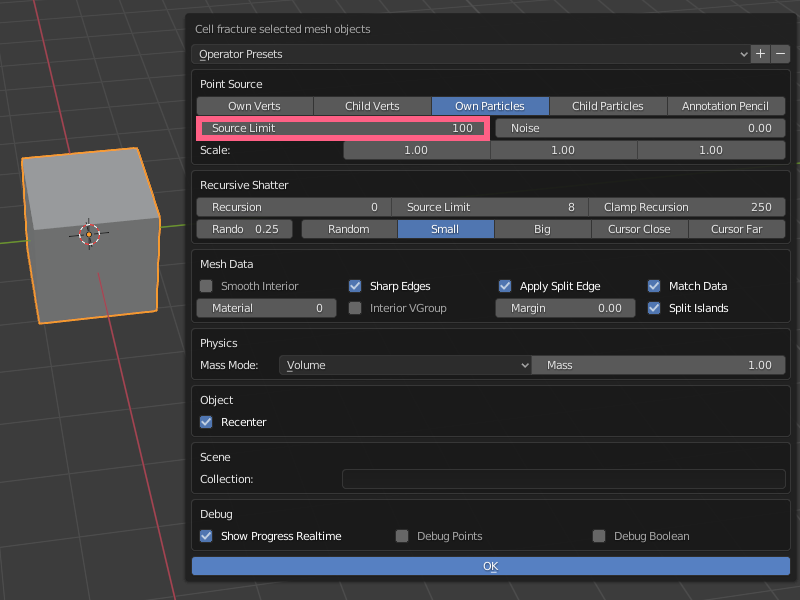Toggle the Recenter checkbox
Image resolution: width=800 pixels, height=600 pixels.
click(x=206, y=422)
